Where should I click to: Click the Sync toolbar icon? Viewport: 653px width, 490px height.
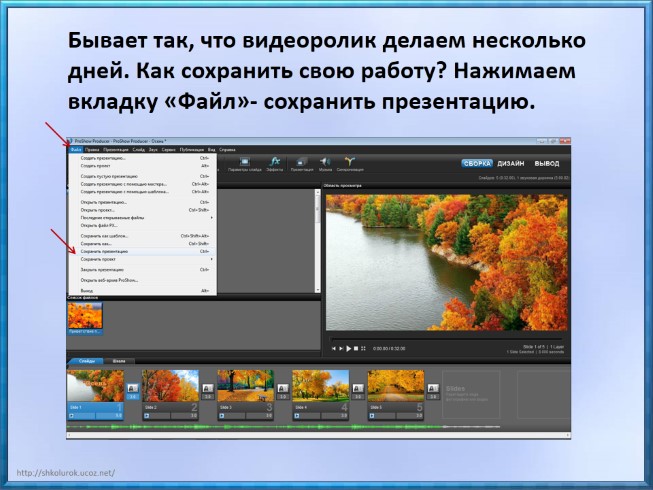tap(351, 163)
